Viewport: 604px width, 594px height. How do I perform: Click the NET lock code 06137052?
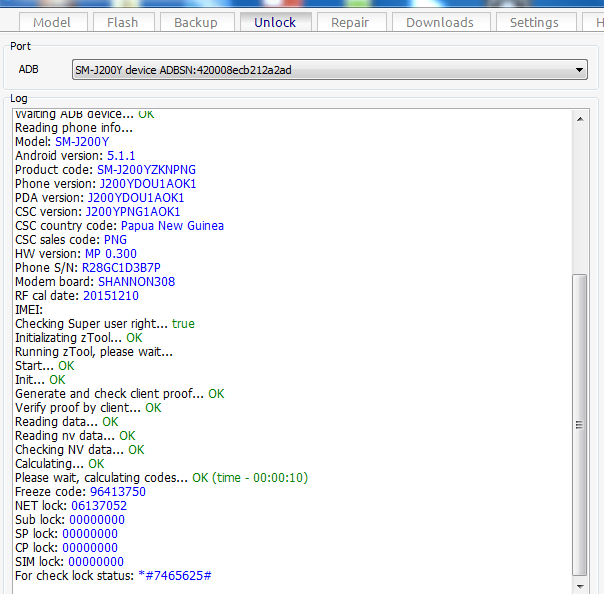pos(99,506)
